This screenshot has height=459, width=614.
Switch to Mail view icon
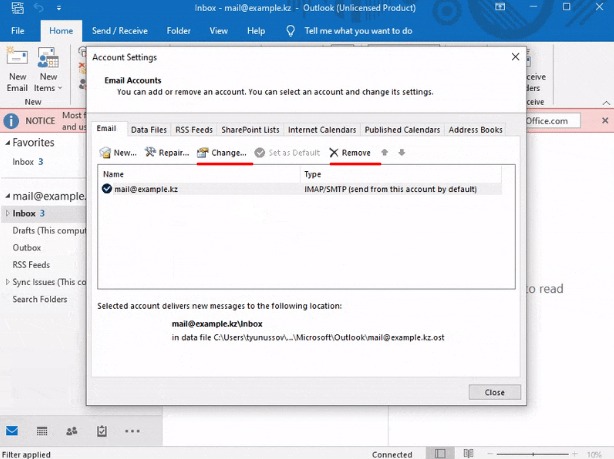[12, 431]
